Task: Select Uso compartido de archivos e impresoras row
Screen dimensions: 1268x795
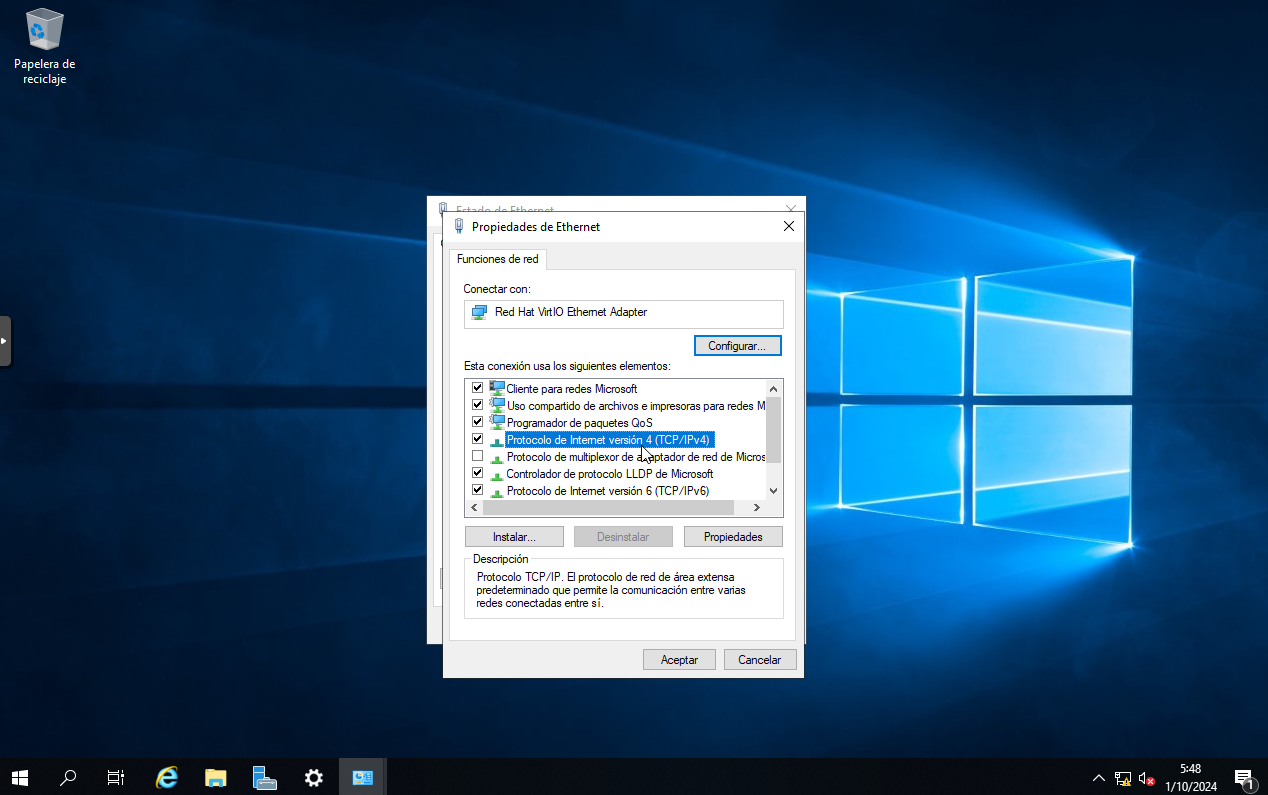Action: pyautogui.click(x=636, y=405)
